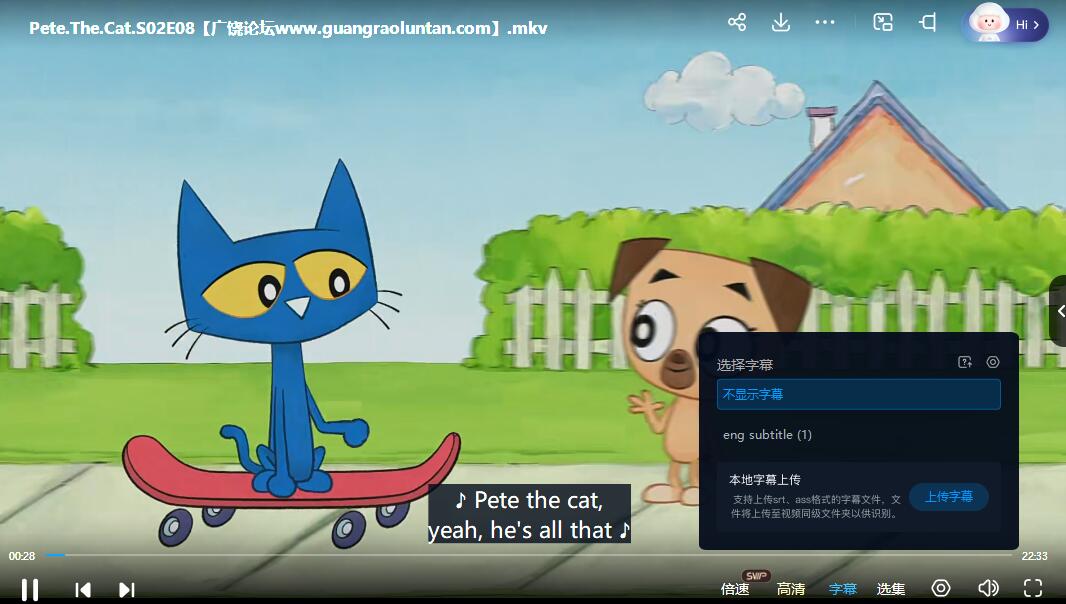Skip to the previous episode
Viewport: 1066px width, 604px height.
click(x=83, y=590)
